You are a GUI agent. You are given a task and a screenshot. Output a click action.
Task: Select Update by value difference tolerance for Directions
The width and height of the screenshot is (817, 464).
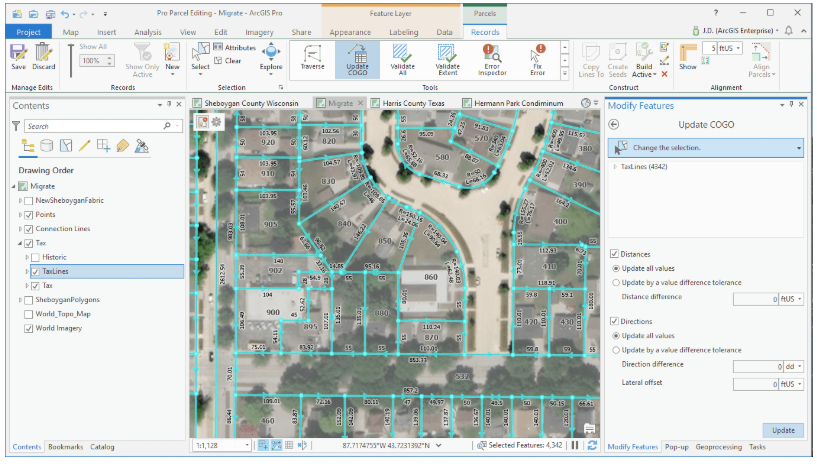coord(614,350)
